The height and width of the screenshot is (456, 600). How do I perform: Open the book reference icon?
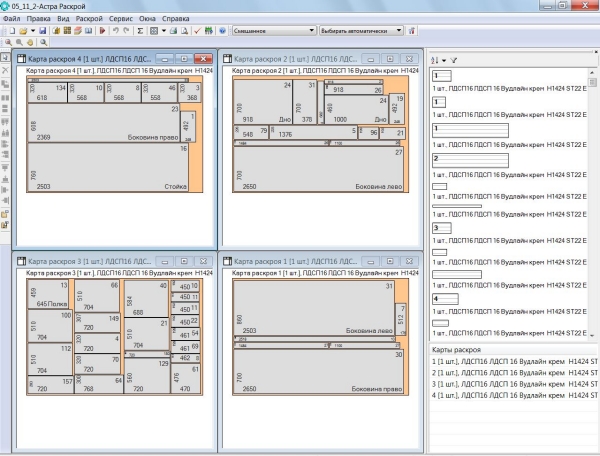pyautogui.click(x=88, y=31)
